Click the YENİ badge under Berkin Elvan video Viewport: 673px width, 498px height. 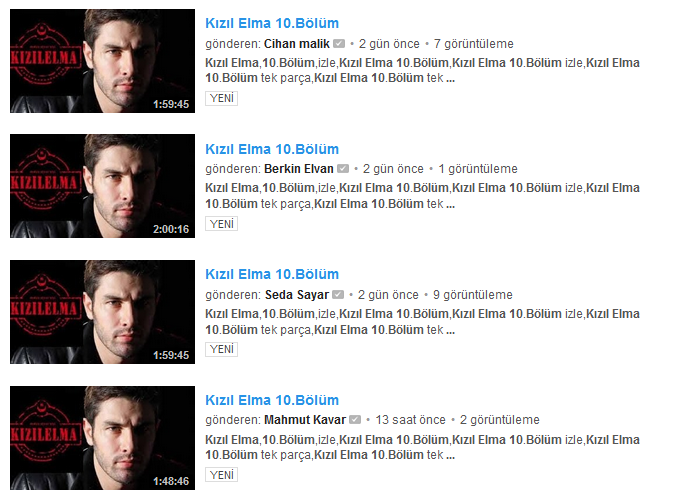coord(221,224)
